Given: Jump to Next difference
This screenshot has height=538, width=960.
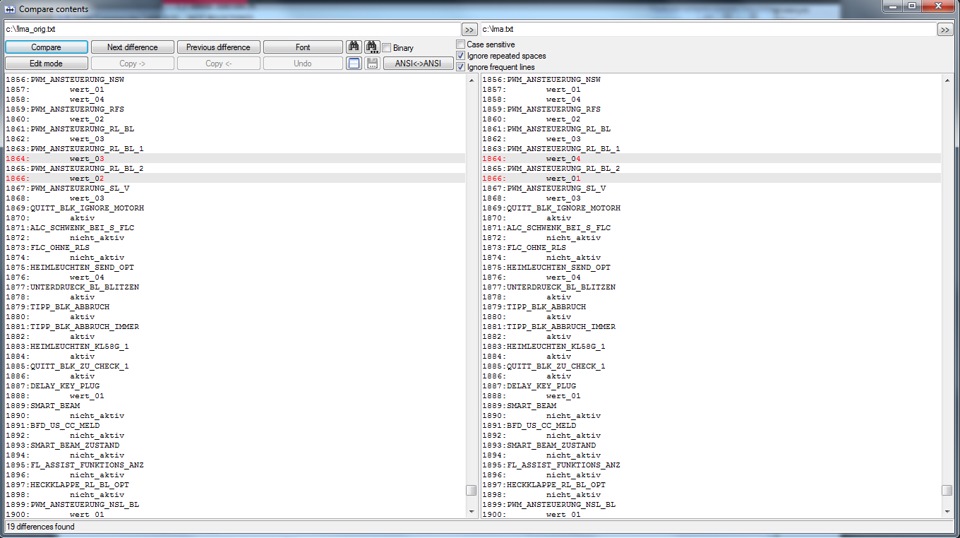Looking at the screenshot, I should coord(132,47).
